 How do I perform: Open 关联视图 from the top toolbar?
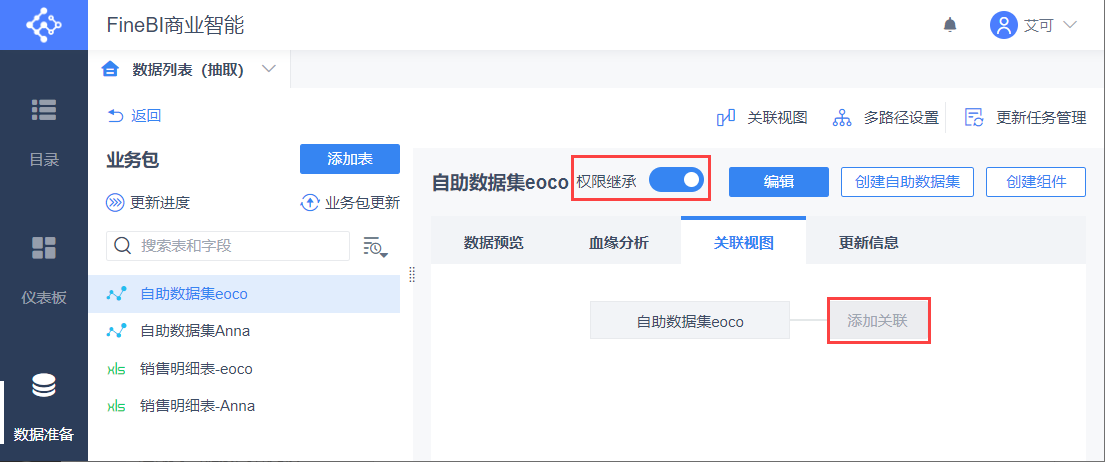click(762, 118)
